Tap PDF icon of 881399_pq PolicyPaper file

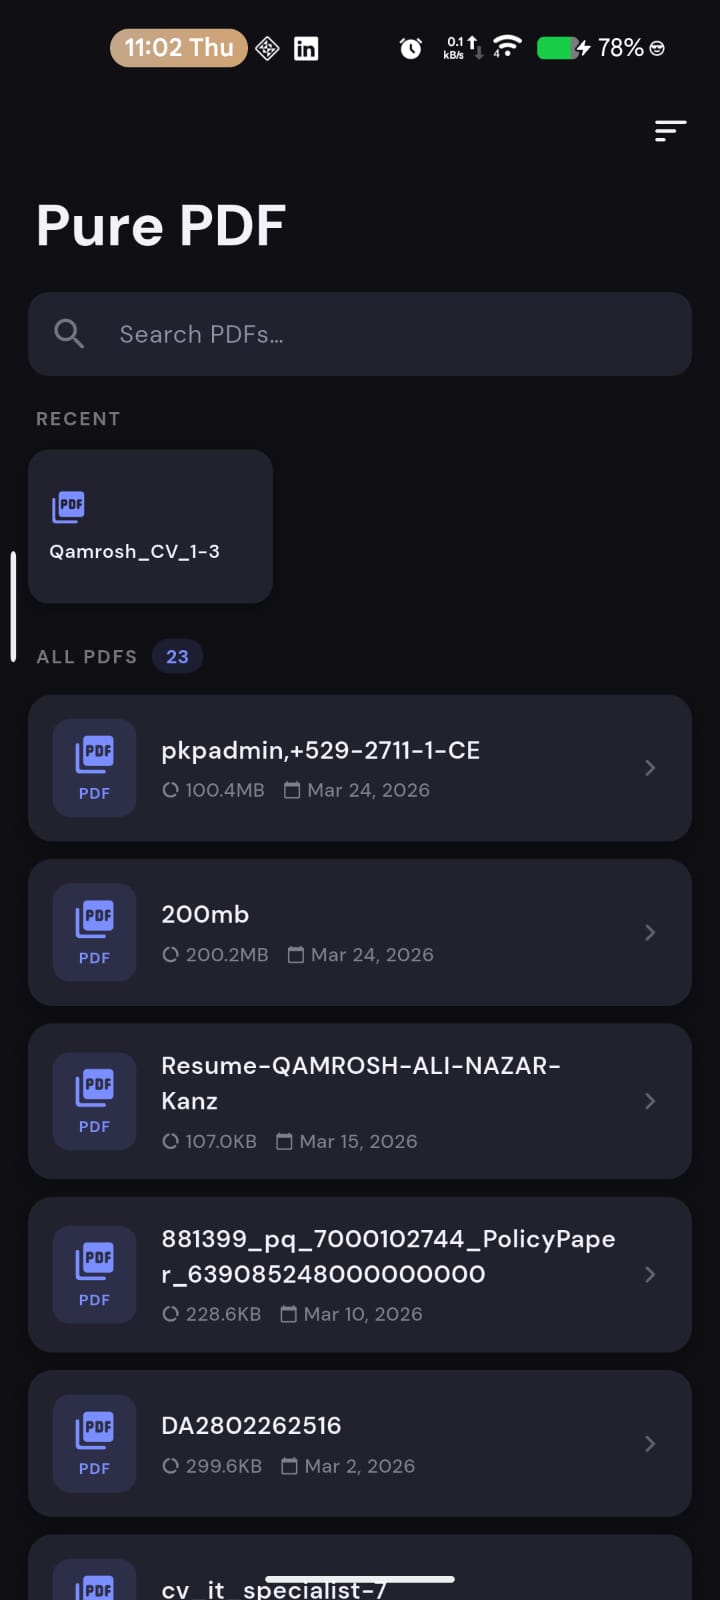tap(94, 1274)
